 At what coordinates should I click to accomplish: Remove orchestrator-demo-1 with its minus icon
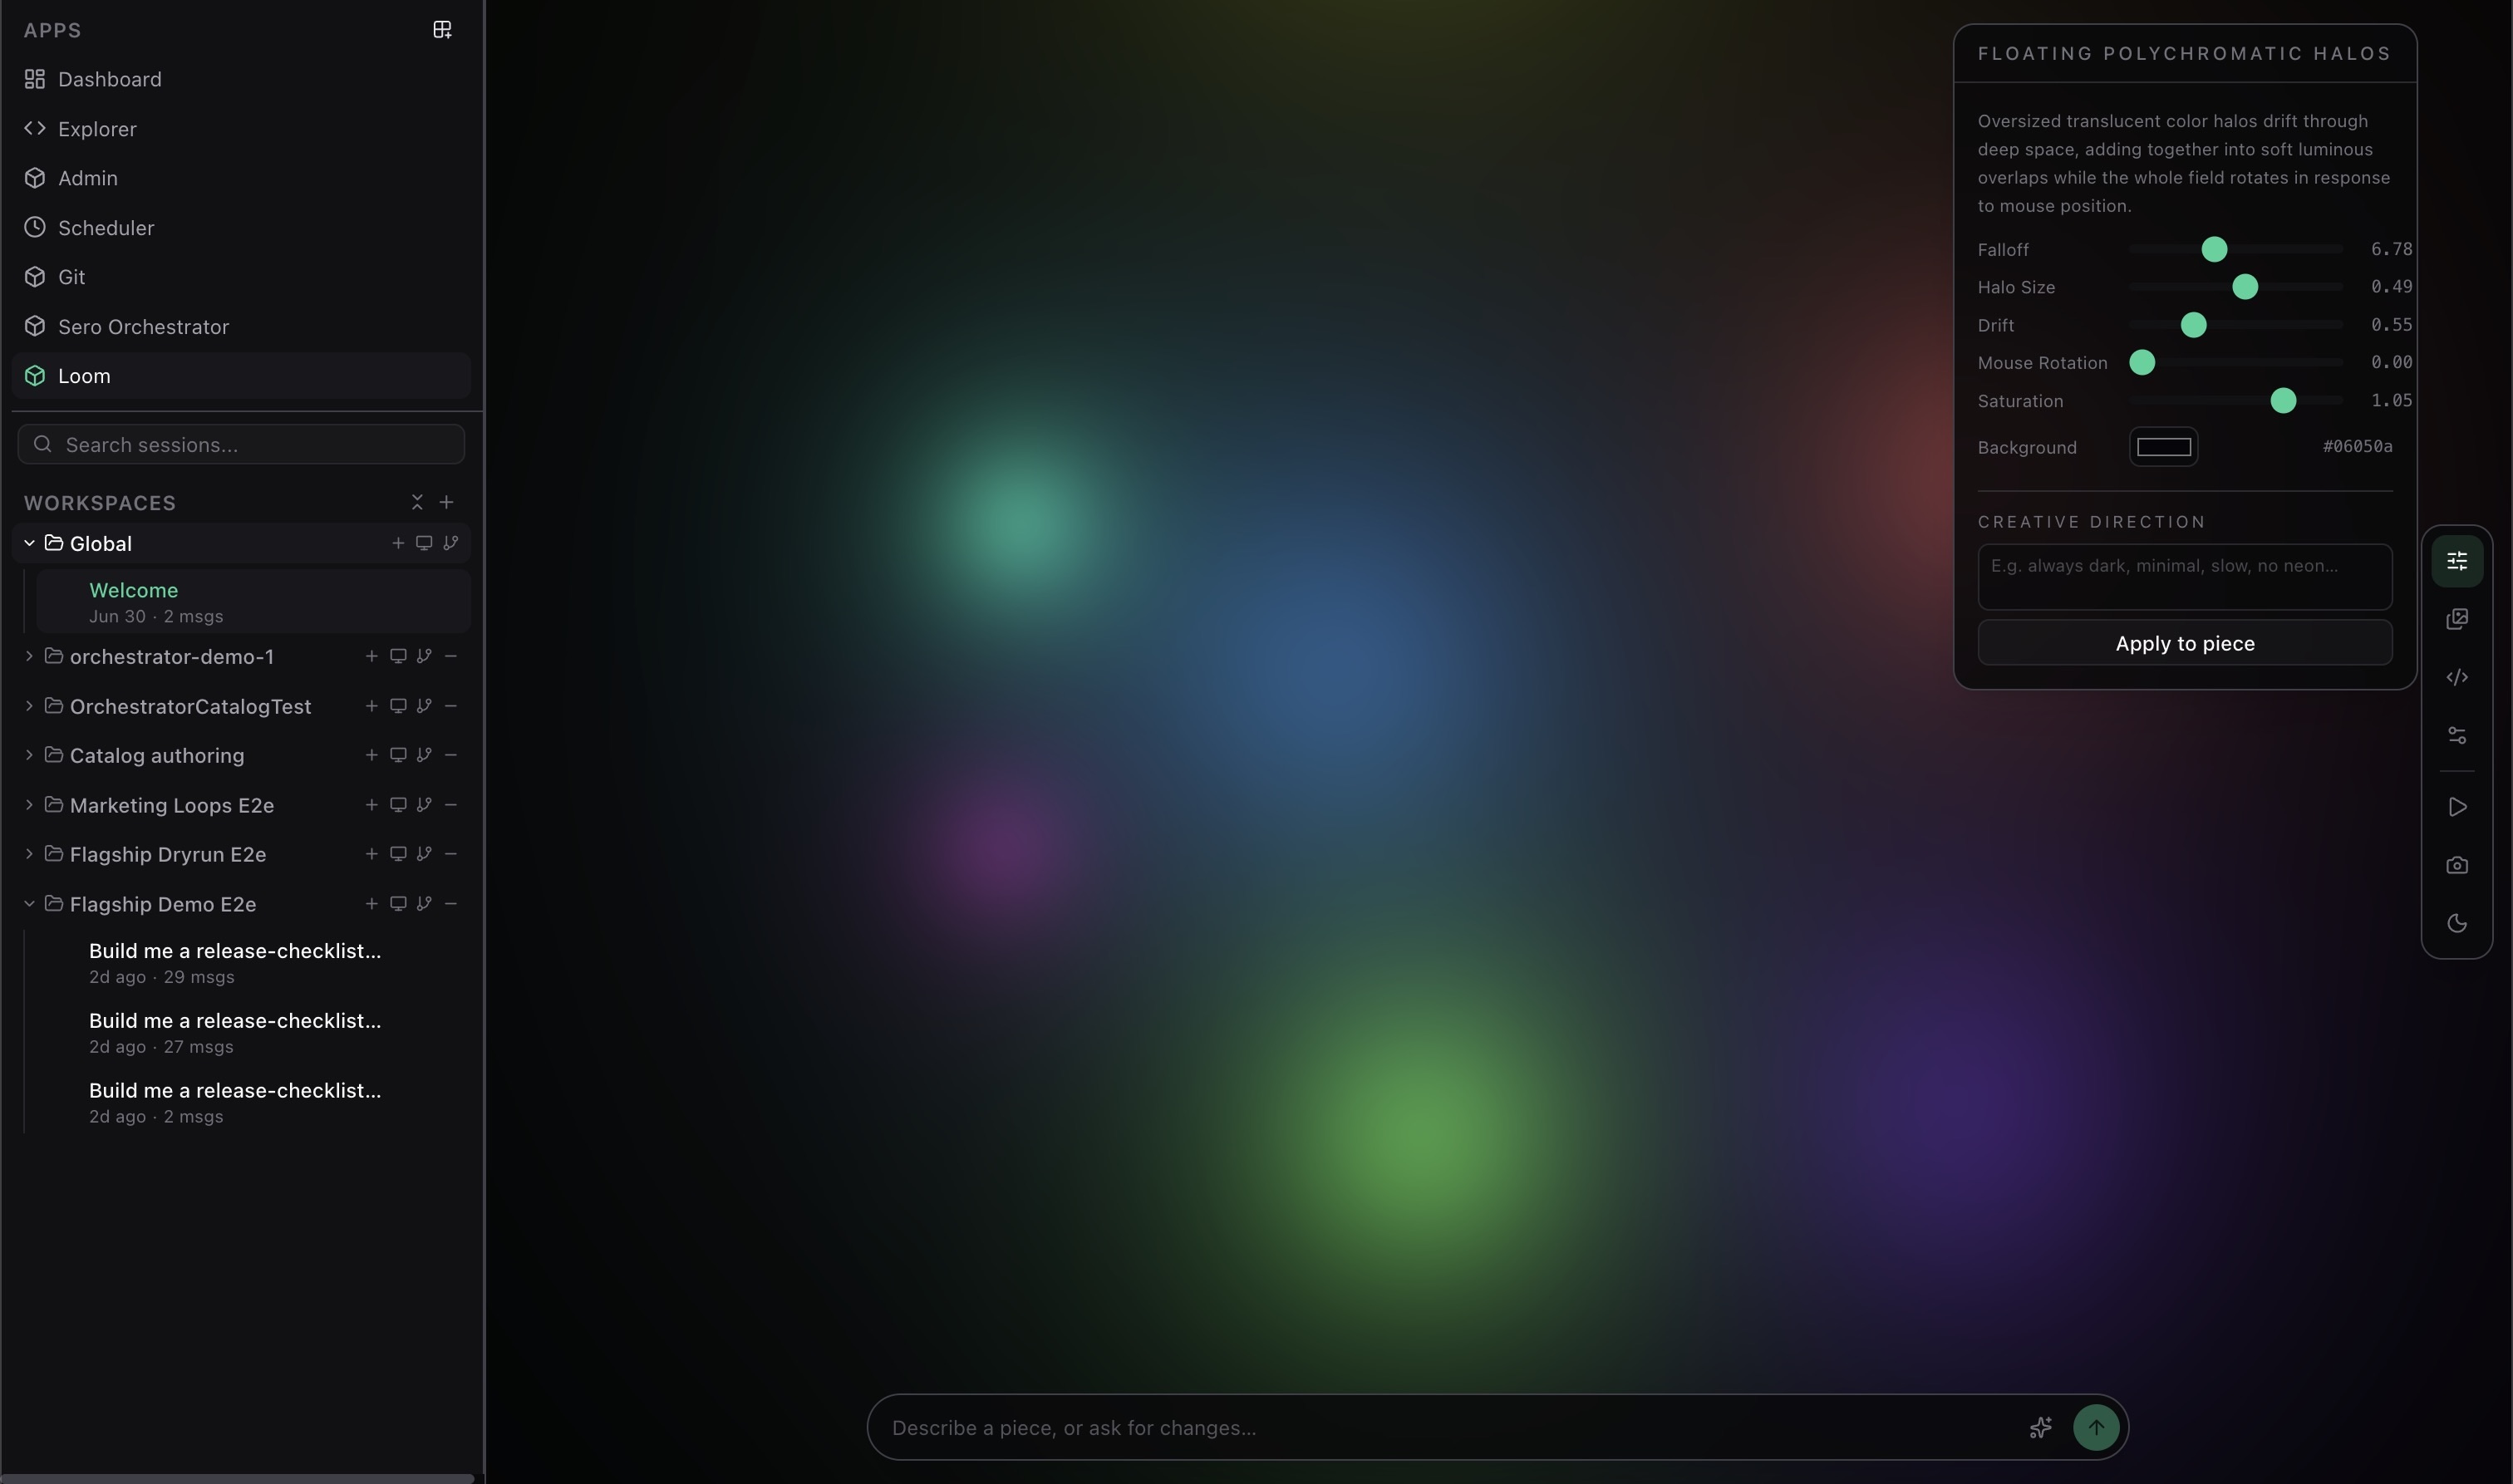(451, 656)
